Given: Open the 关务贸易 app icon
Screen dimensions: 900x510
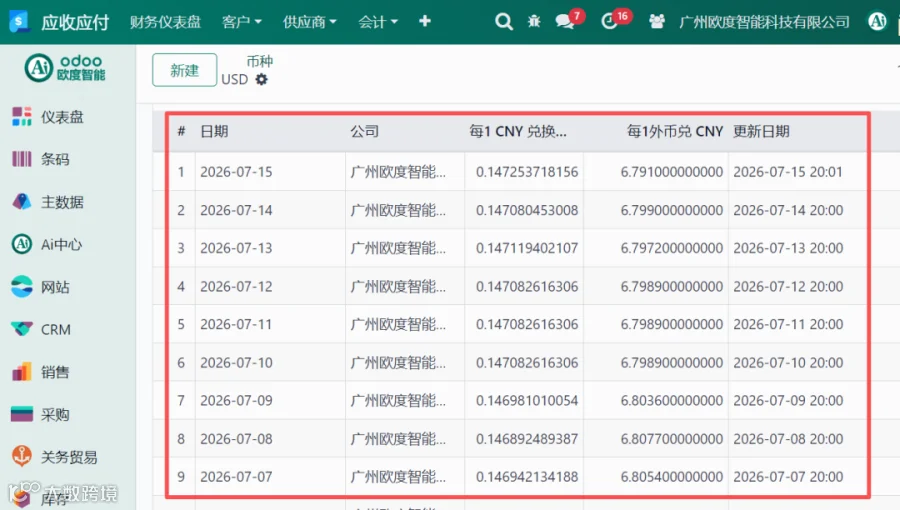Looking at the screenshot, I should (22, 456).
